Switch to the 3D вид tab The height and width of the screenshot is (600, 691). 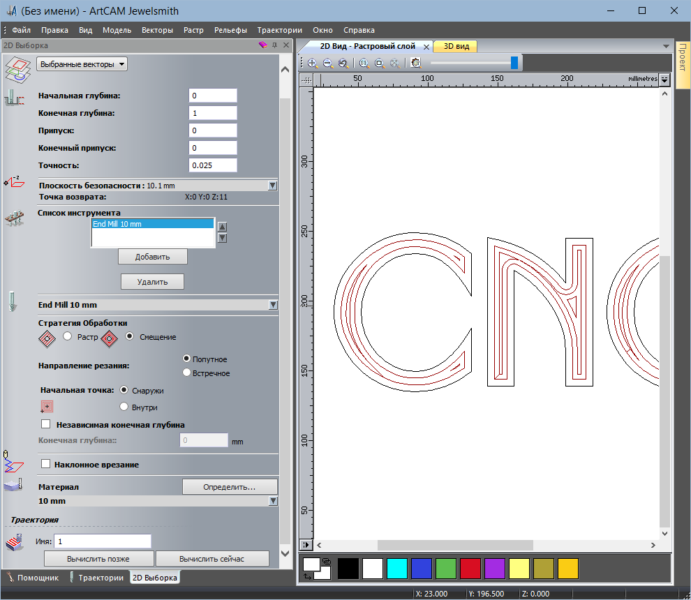[x=456, y=46]
